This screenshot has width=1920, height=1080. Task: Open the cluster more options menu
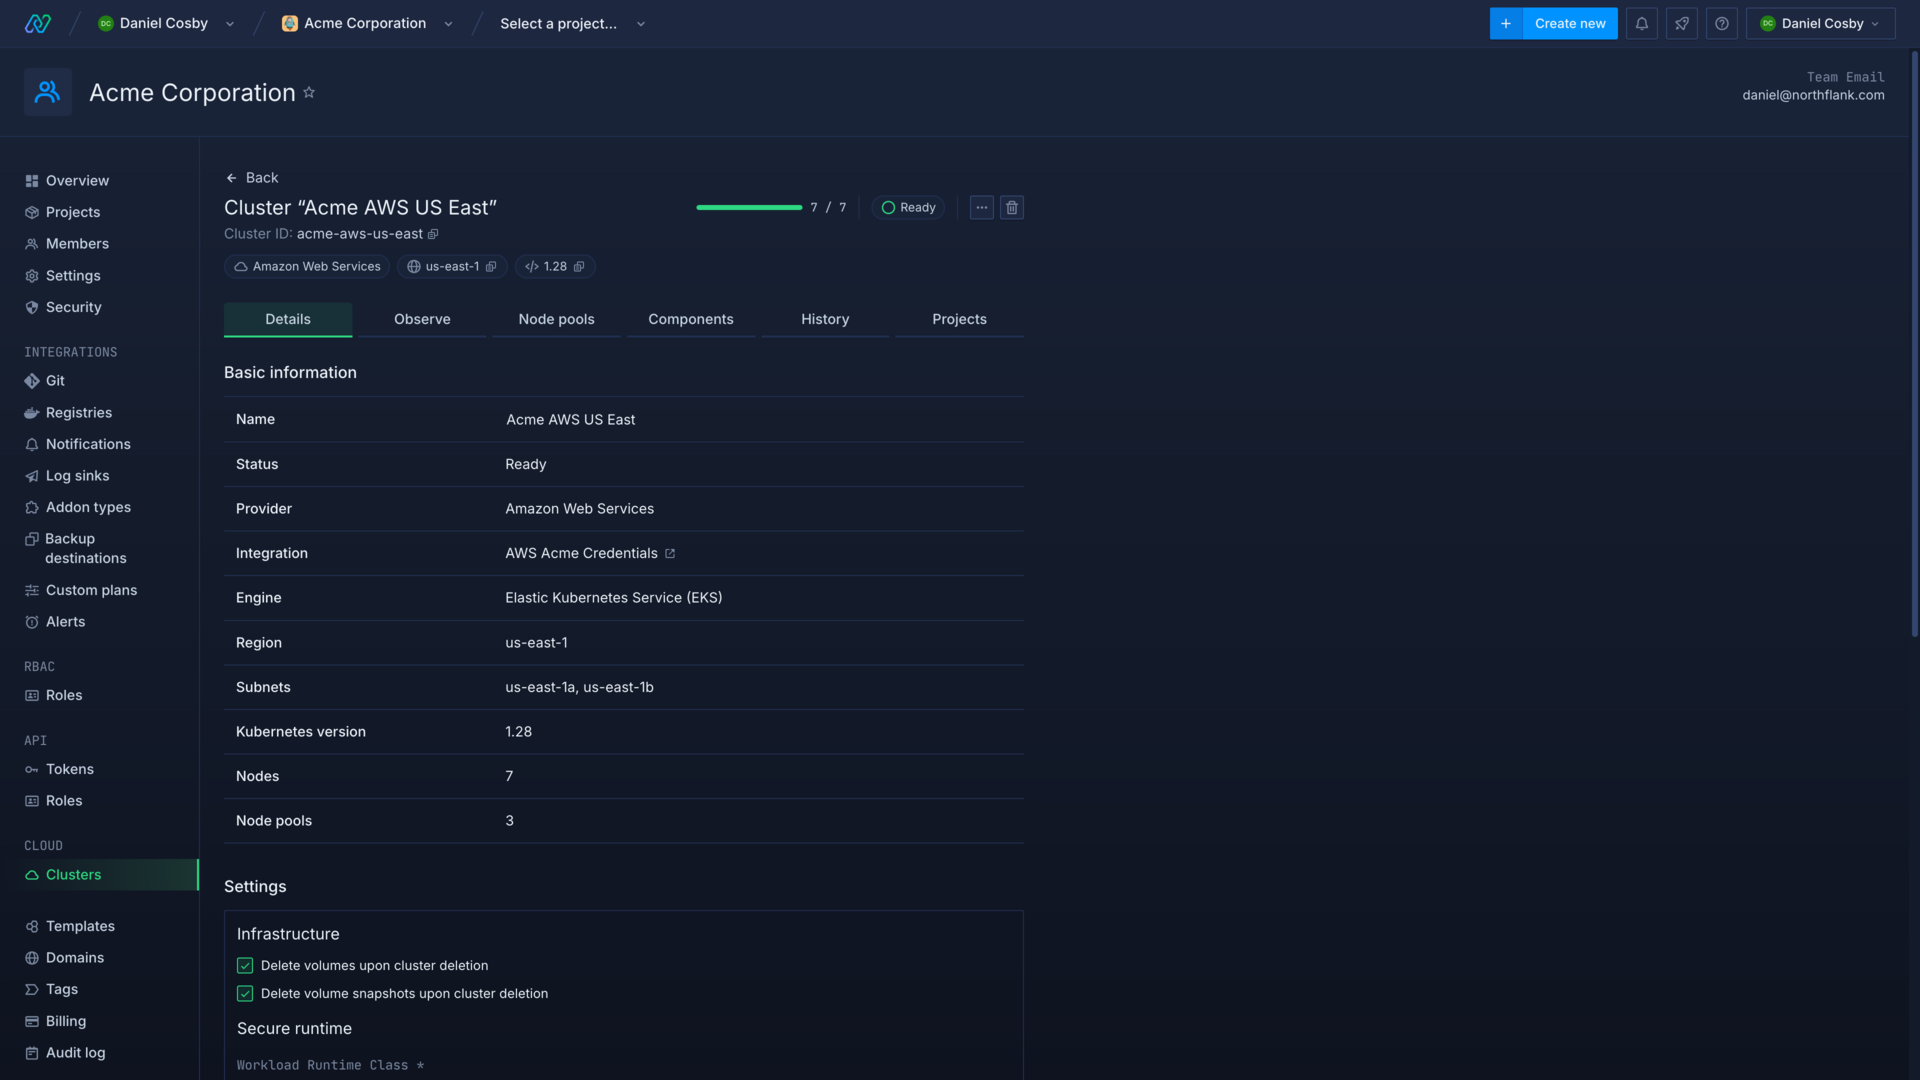[x=982, y=207]
